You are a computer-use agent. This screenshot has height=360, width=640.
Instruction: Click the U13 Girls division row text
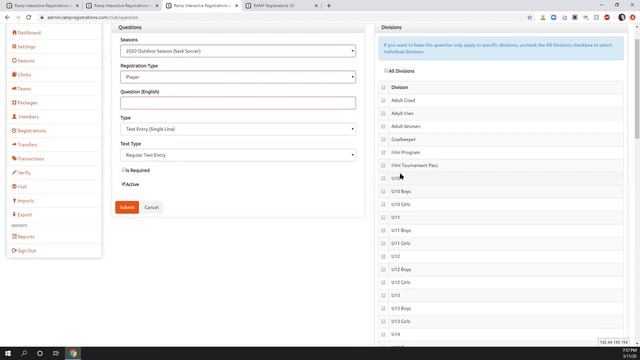[x=400, y=322]
